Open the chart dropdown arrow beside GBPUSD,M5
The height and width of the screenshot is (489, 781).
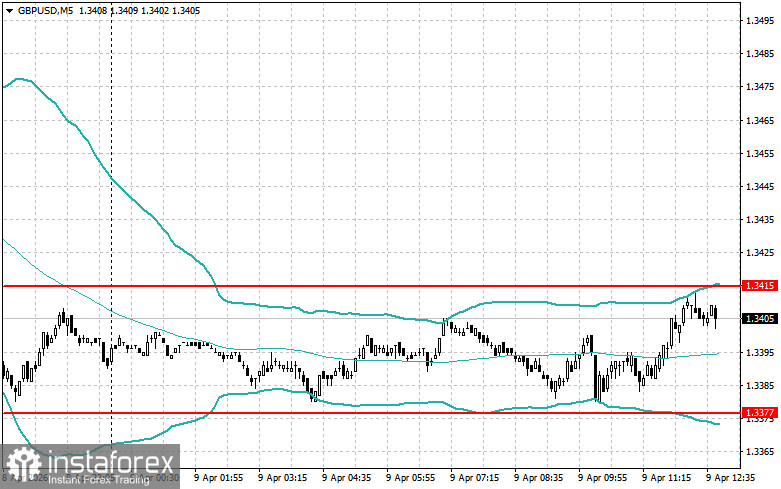tap(9, 10)
